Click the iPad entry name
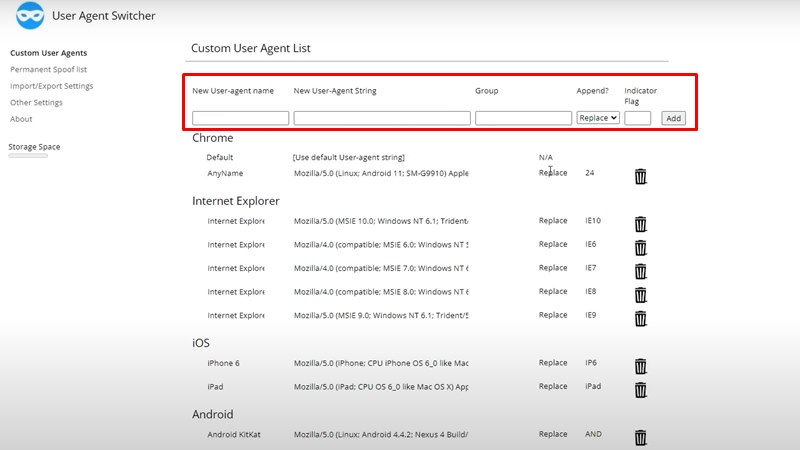The height and width of the screenshot is (450, 800). [x=215, y=387]
